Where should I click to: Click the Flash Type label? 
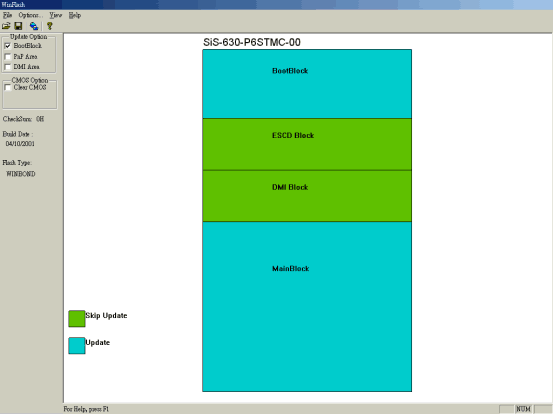pyautogui.click(x=17, y=162)
